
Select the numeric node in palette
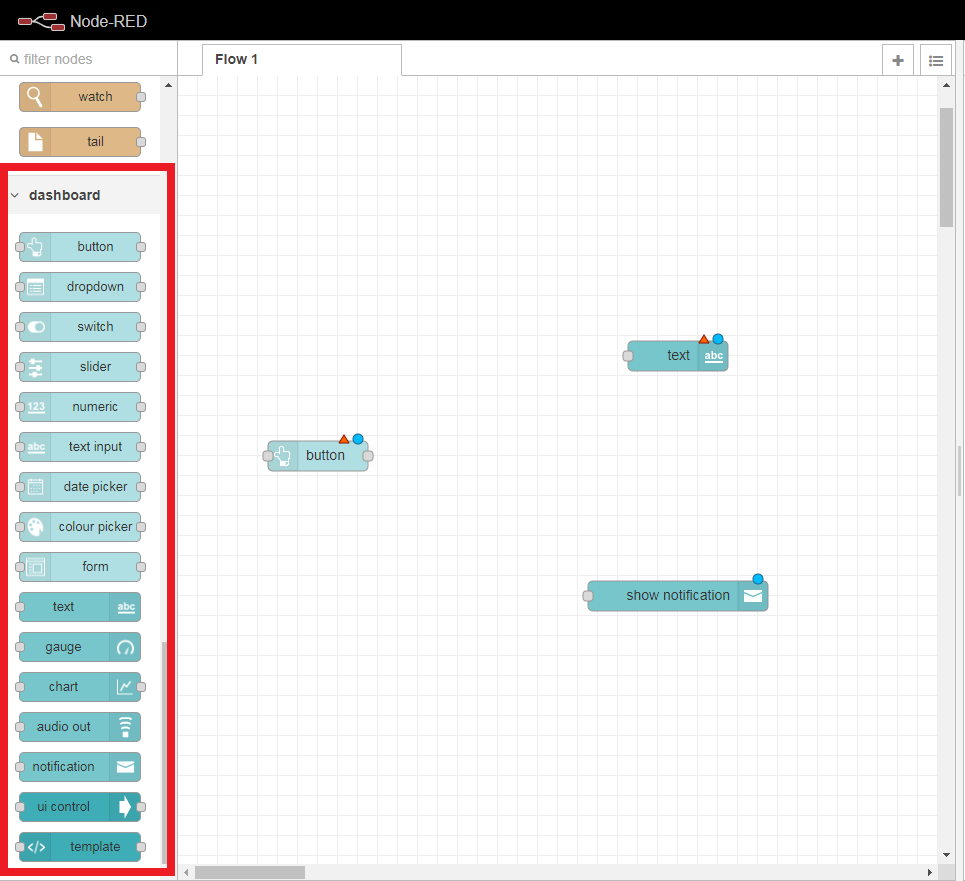point(80,407)
